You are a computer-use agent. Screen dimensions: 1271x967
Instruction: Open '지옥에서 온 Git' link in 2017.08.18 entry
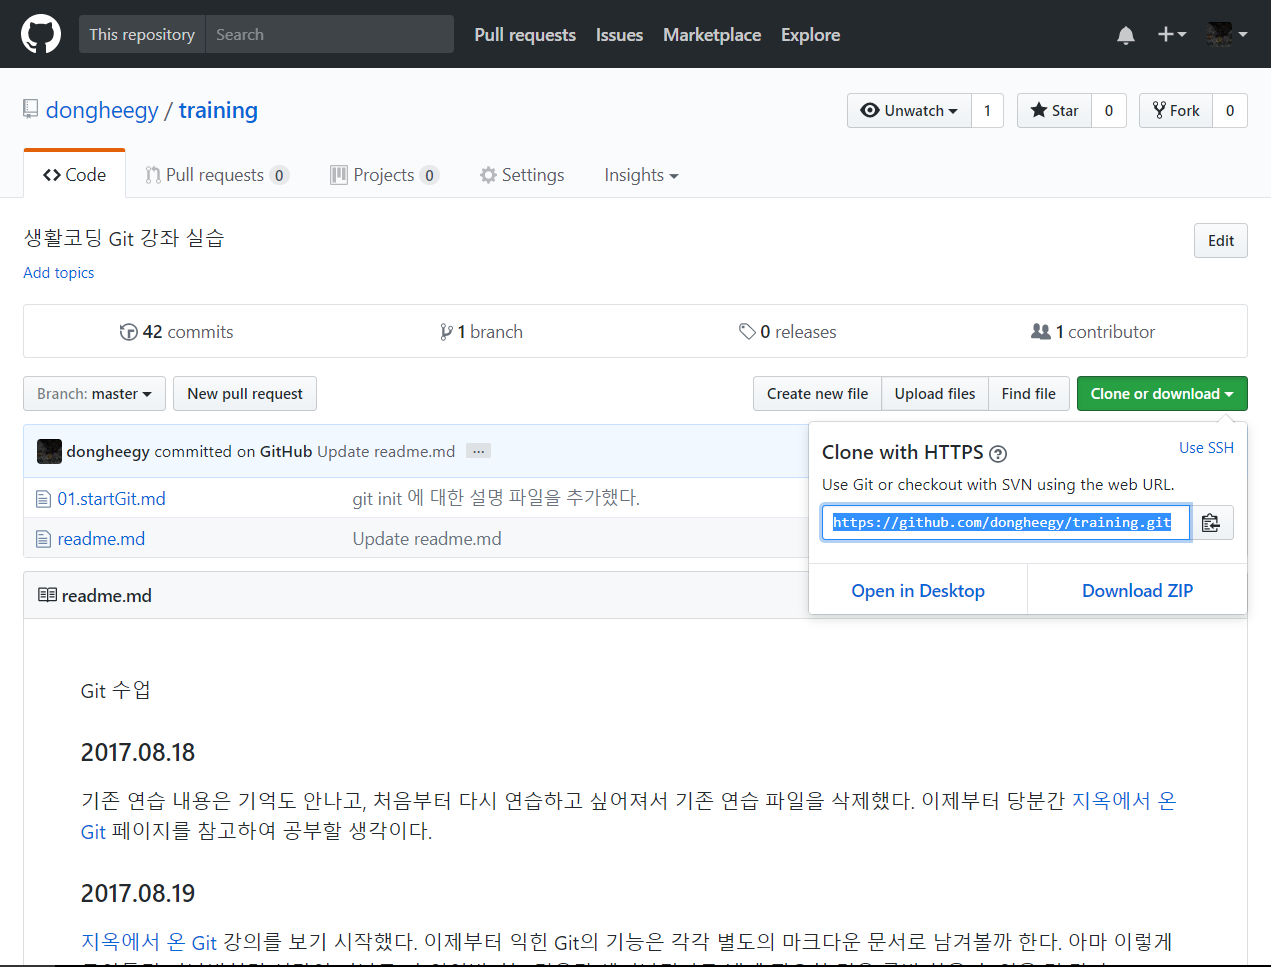[1124, 801]
